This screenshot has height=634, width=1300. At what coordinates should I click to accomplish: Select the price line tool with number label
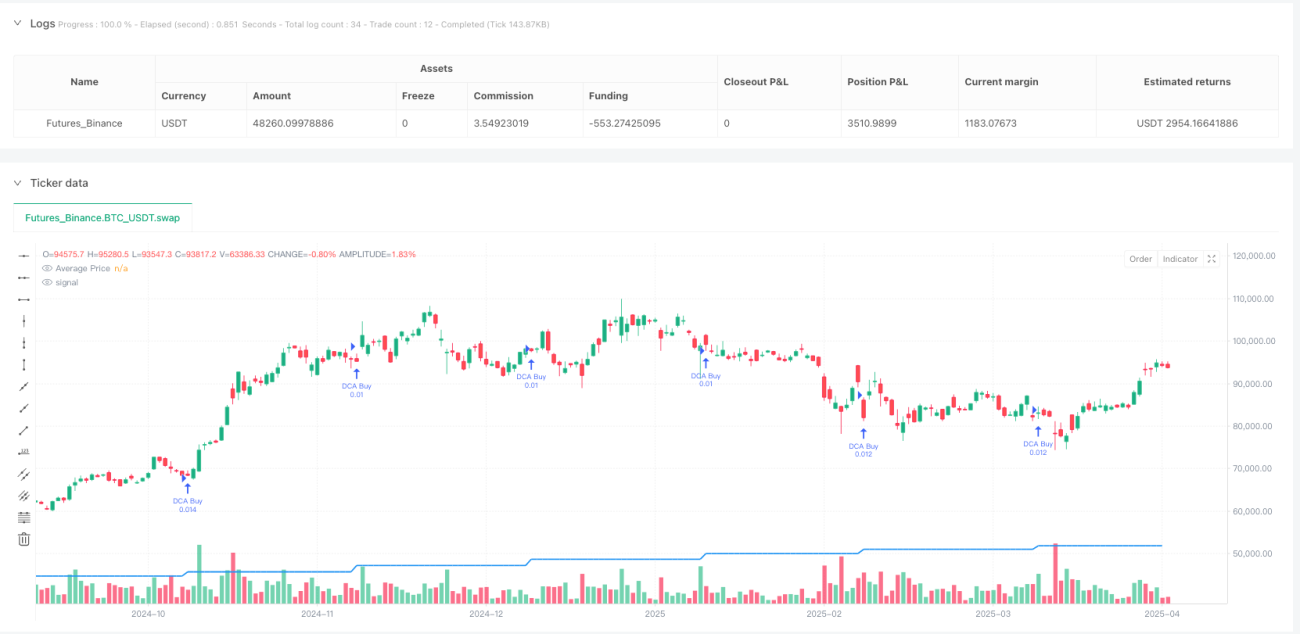pyautogui.click(x=24, y=452)
